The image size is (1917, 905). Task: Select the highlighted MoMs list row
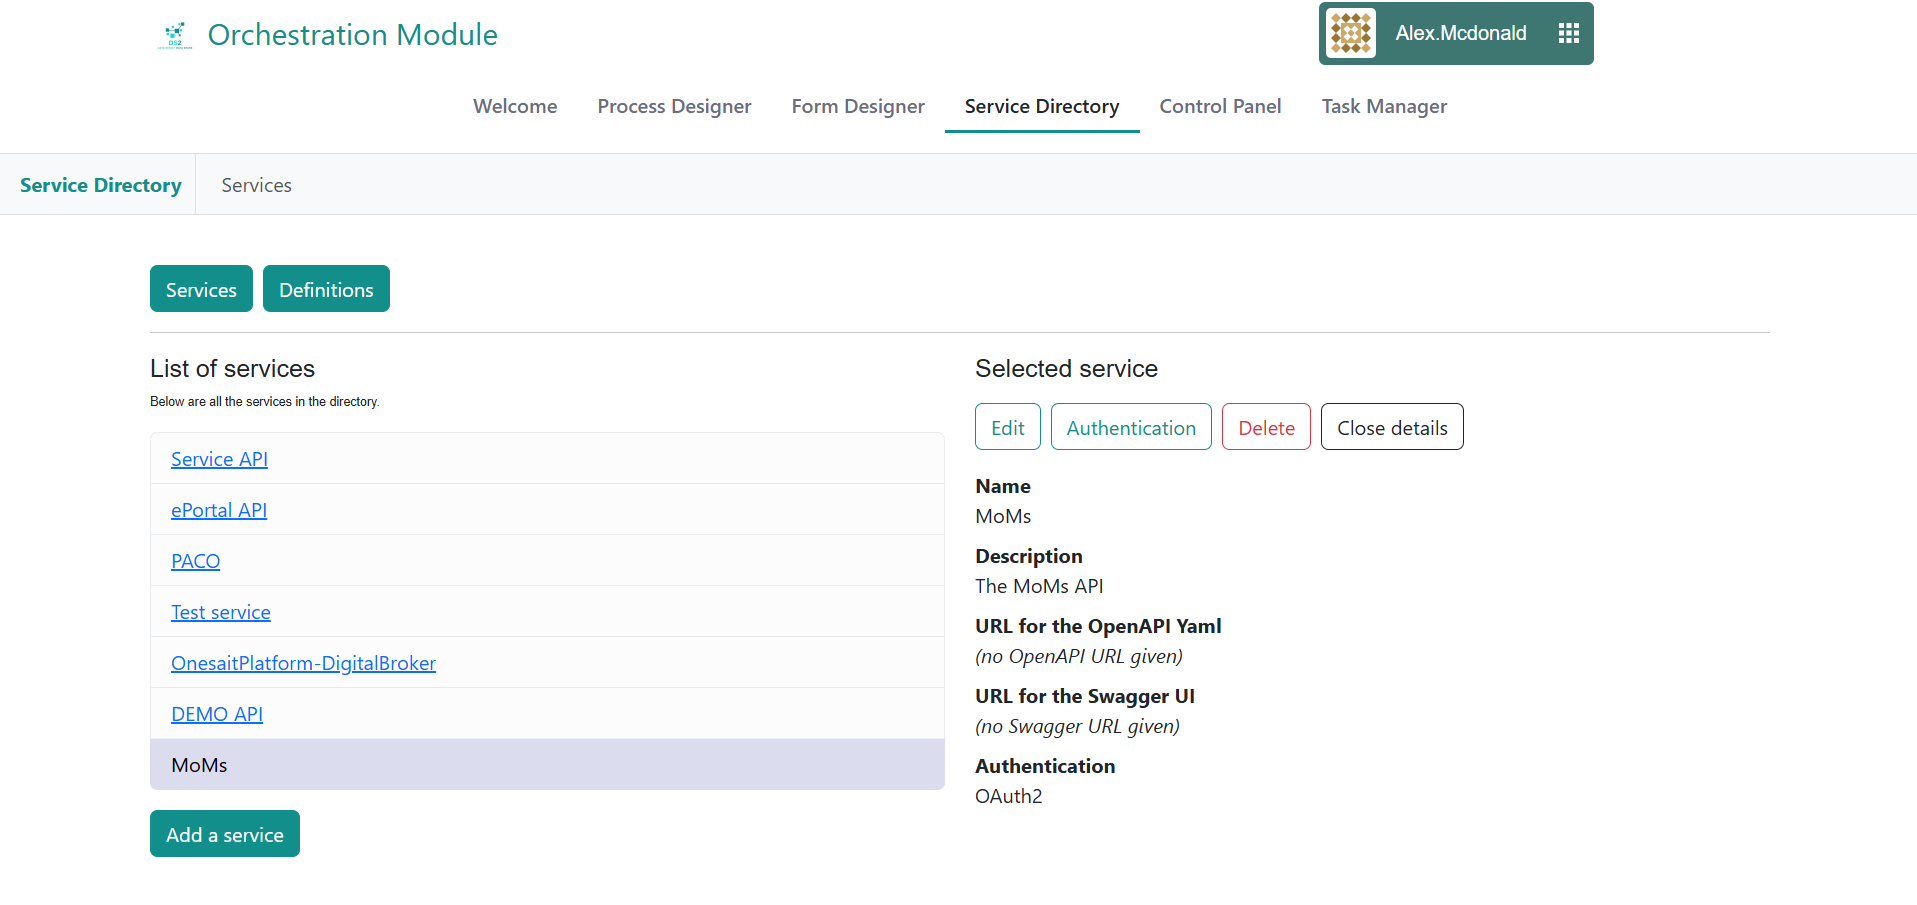[x=546, y=765]
